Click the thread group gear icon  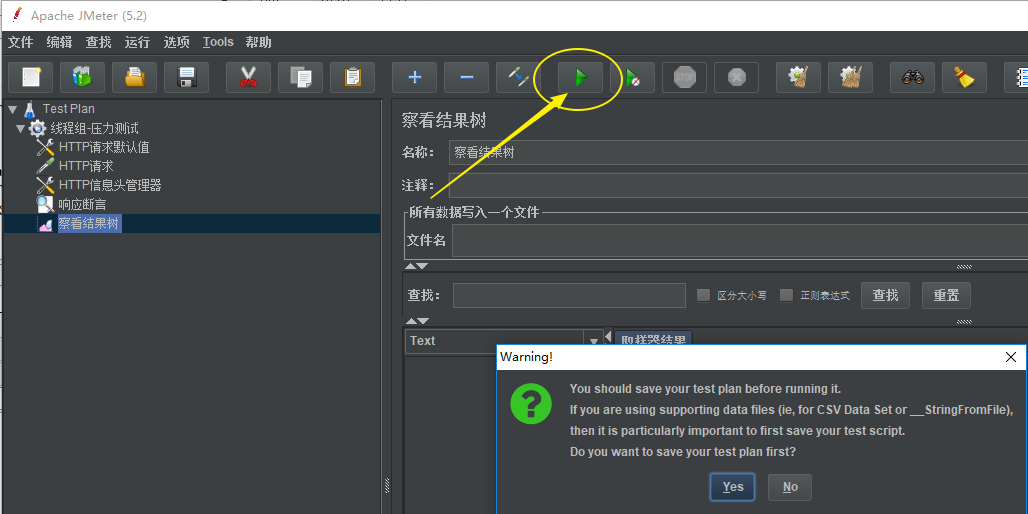point(37,128)
